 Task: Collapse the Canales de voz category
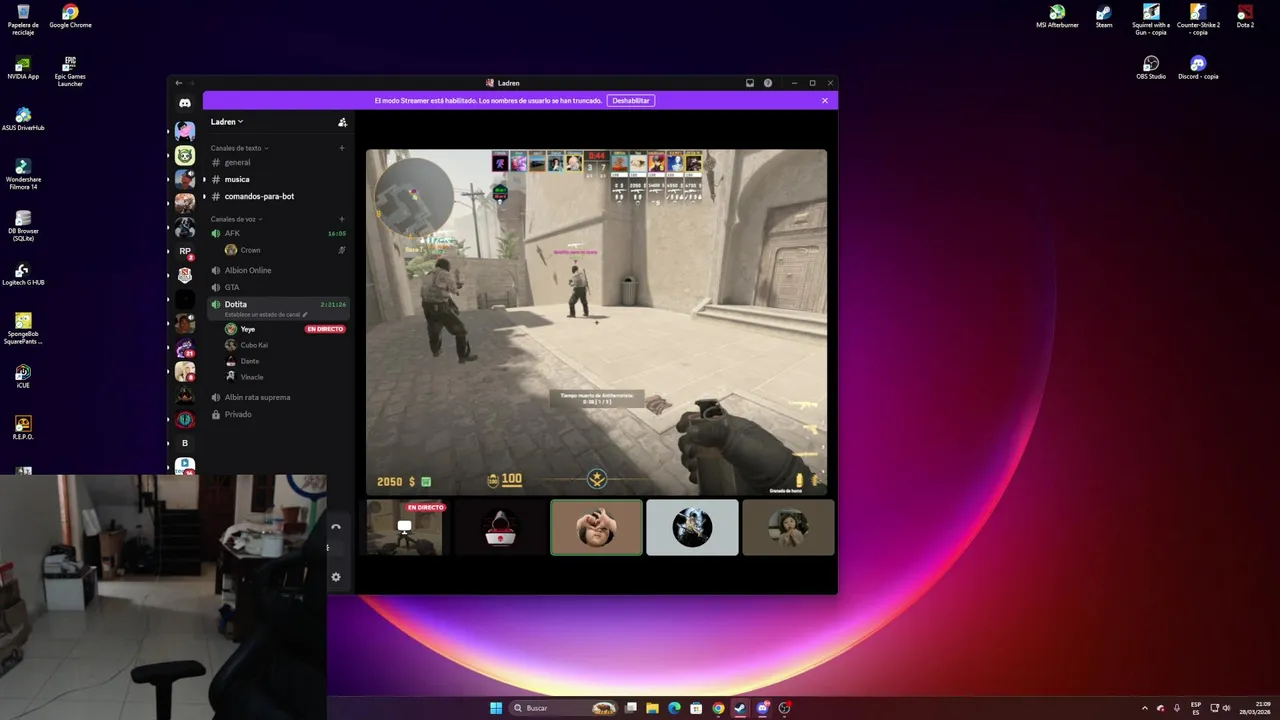click(x=236, y=219)
